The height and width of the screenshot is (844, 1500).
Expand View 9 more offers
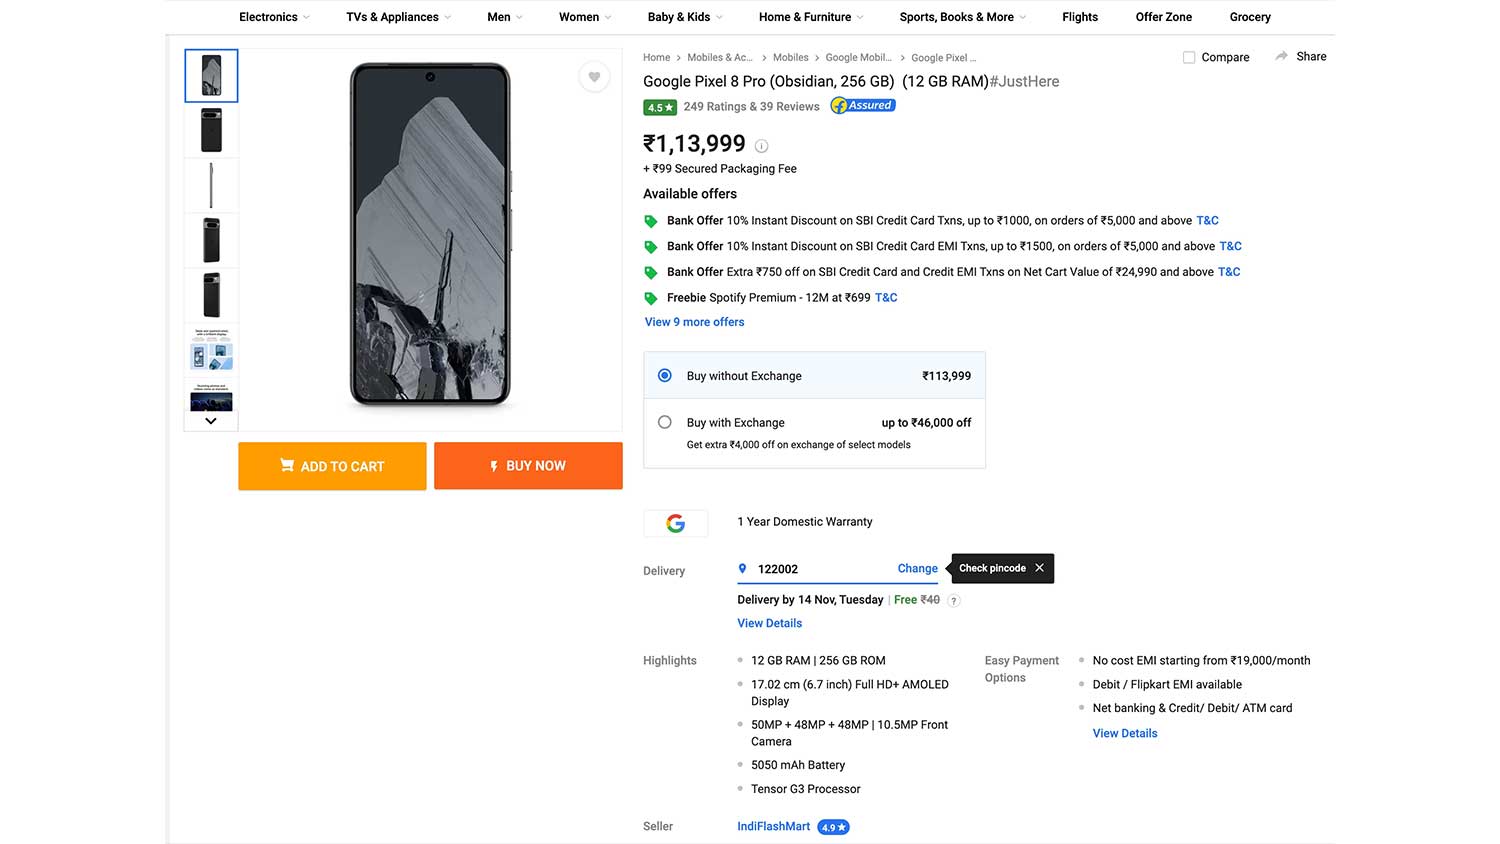pos(694,322)
